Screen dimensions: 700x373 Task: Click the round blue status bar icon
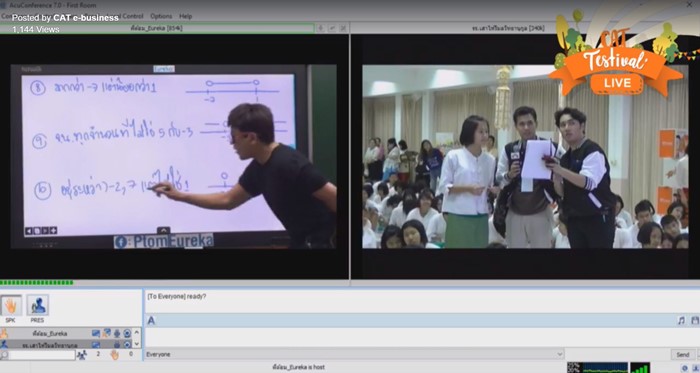point(685,368)
